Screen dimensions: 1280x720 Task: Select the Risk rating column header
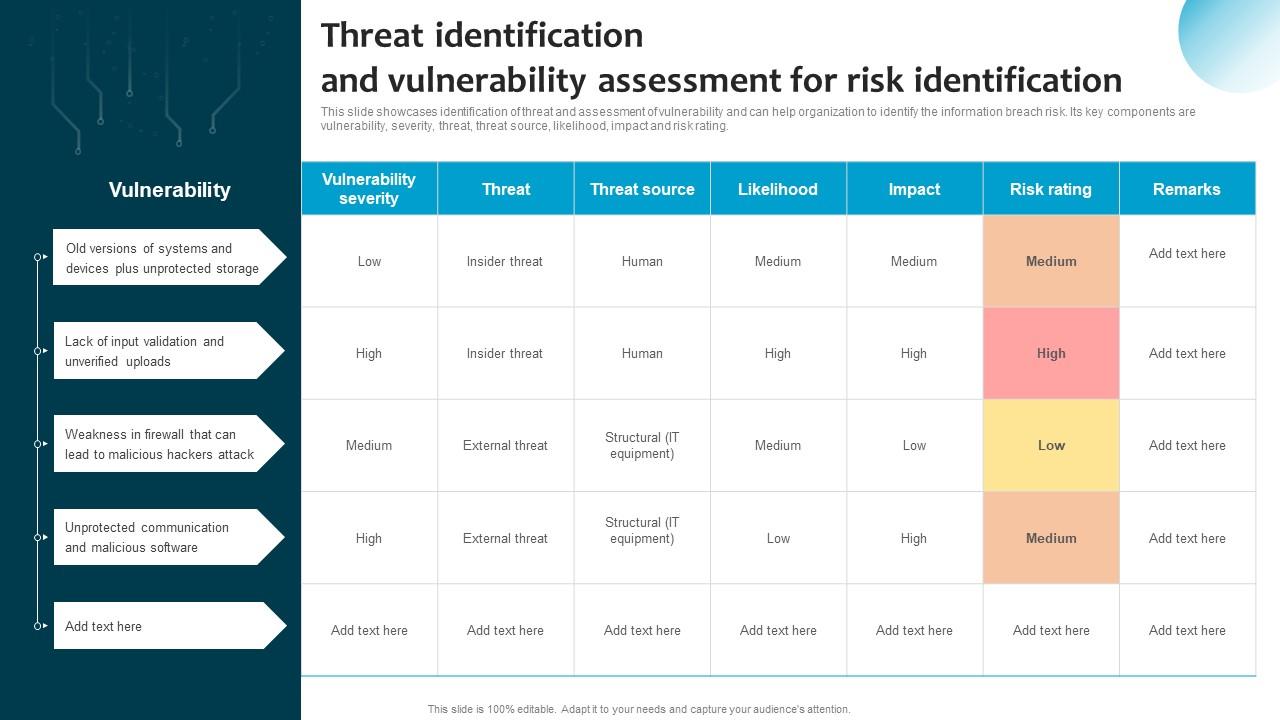pyautogui.click(x=1050, y=188)
